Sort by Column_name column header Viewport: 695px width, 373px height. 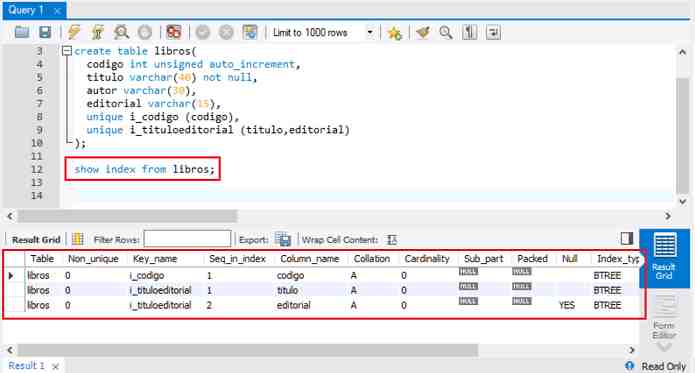(309, 259)
